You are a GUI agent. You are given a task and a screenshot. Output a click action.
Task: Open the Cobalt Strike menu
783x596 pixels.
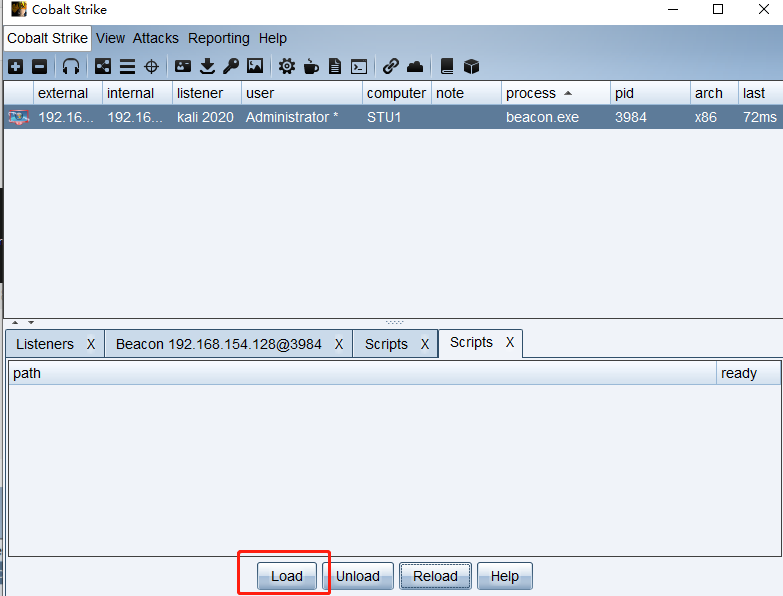point(47,38)
